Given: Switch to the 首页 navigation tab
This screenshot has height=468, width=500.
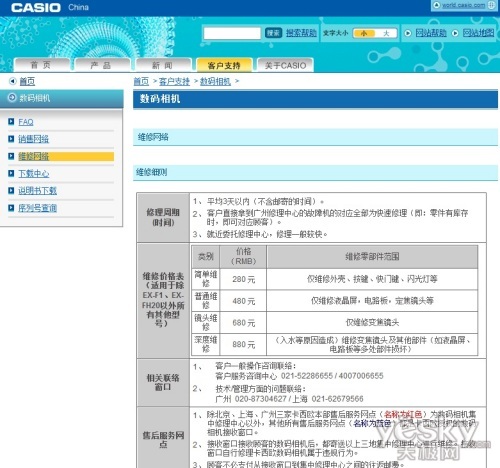Looking at the screenshot, I should coord(41,65).
